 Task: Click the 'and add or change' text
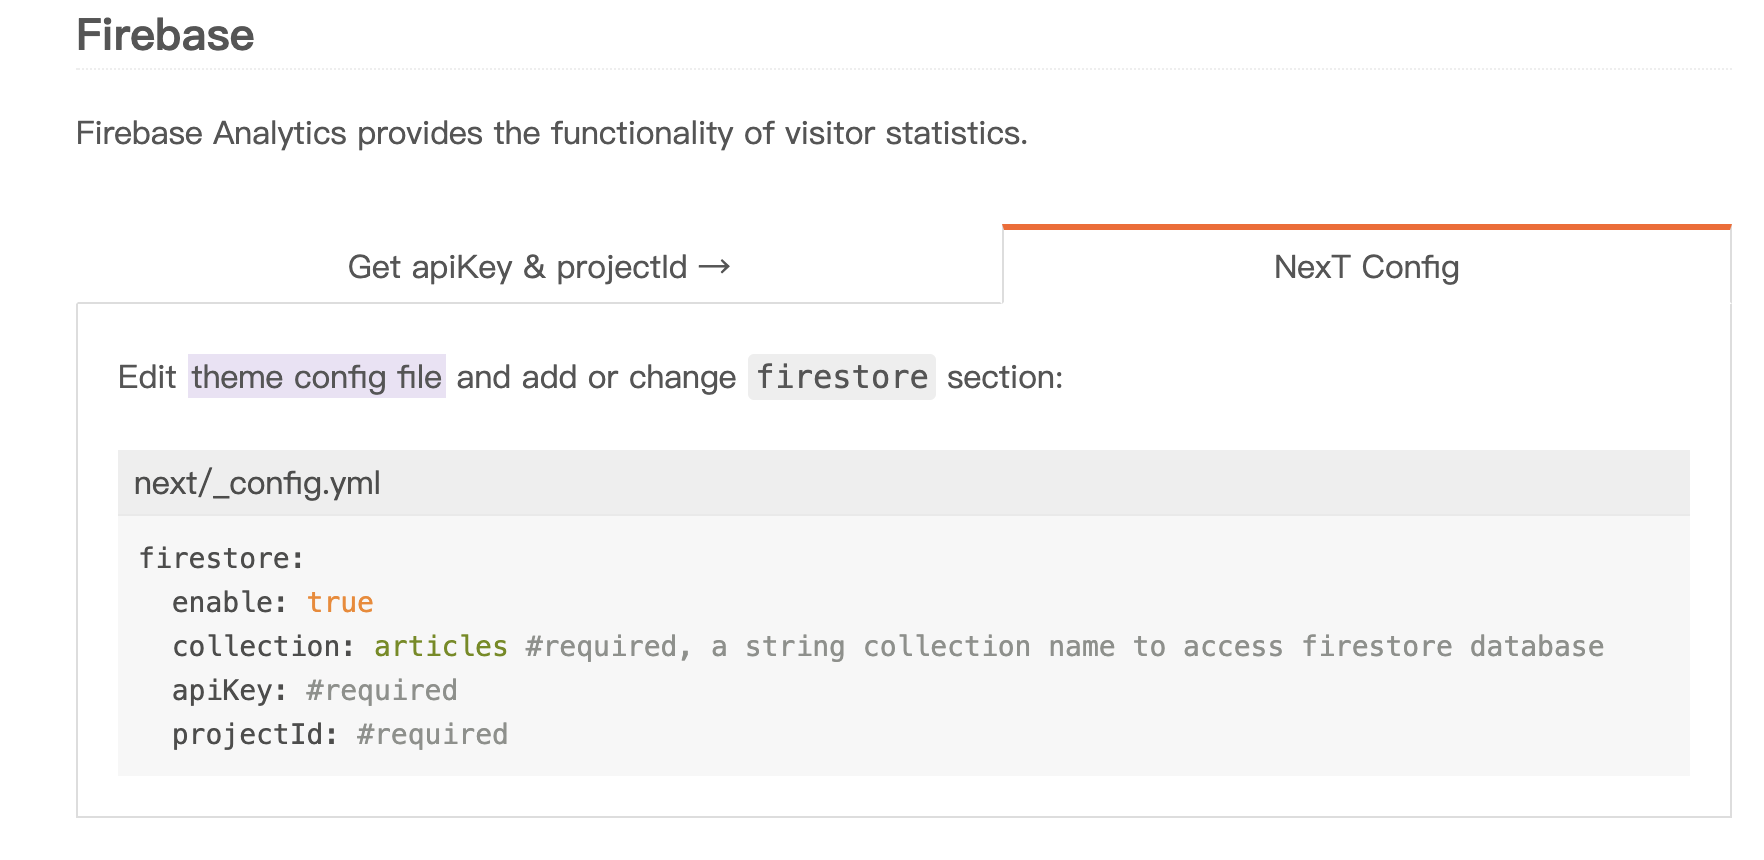coord(596,377)
